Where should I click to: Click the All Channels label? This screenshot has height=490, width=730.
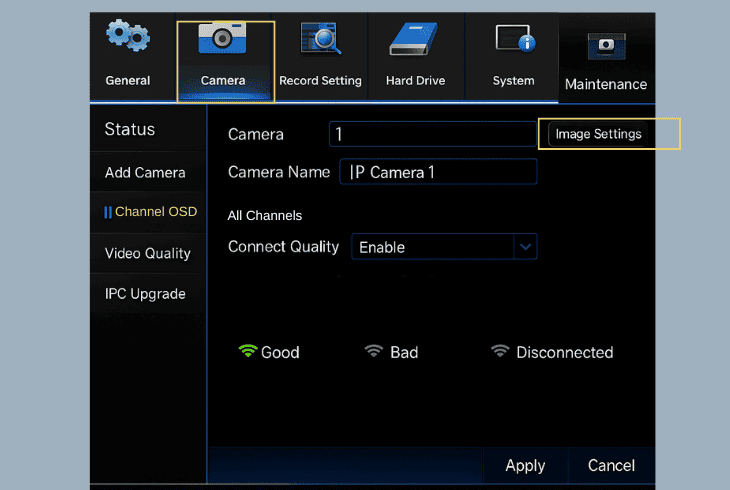pos(264,216)
